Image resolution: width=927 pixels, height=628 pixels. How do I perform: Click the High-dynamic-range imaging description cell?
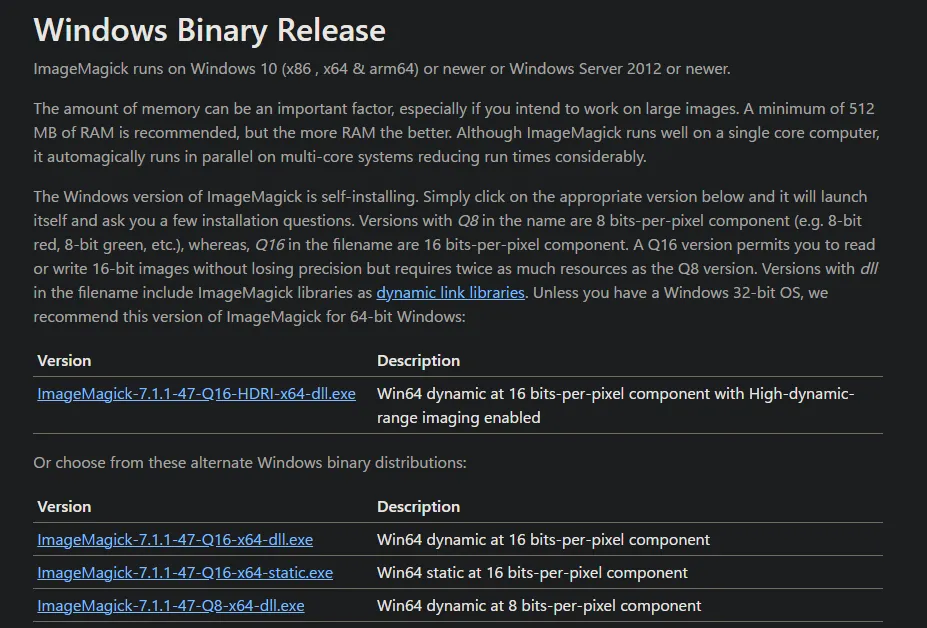[x=615, y=405]
